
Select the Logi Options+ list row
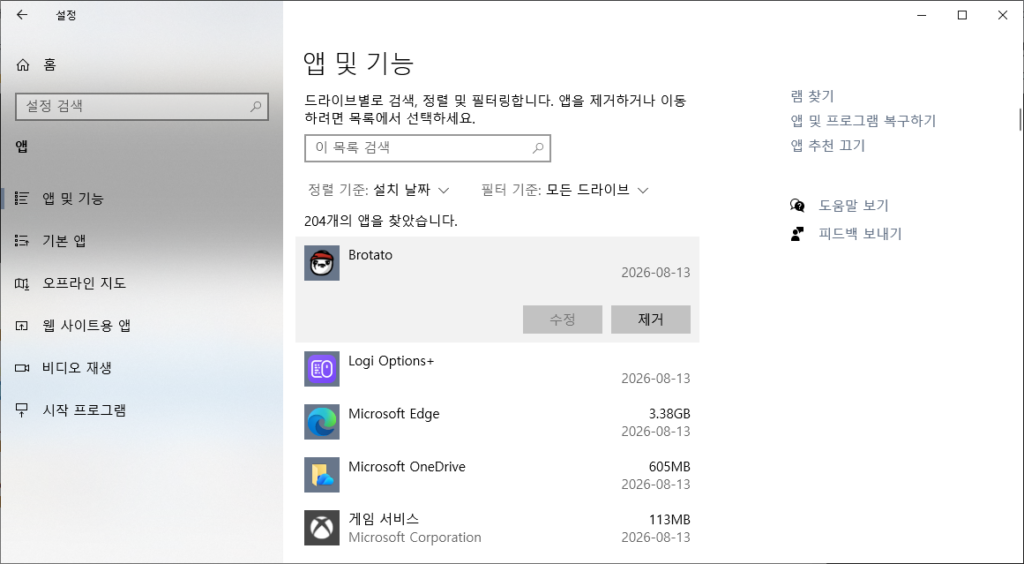pos(497,369)
